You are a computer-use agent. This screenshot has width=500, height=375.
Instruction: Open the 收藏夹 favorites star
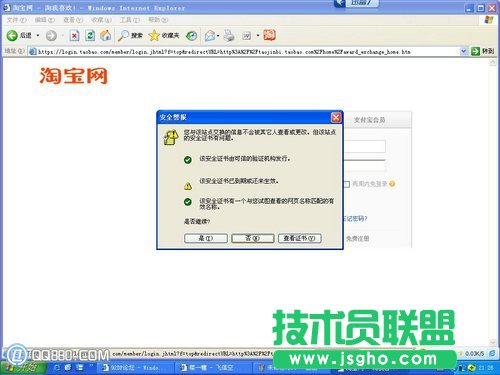pyautogui.click(x=164, y=35)
